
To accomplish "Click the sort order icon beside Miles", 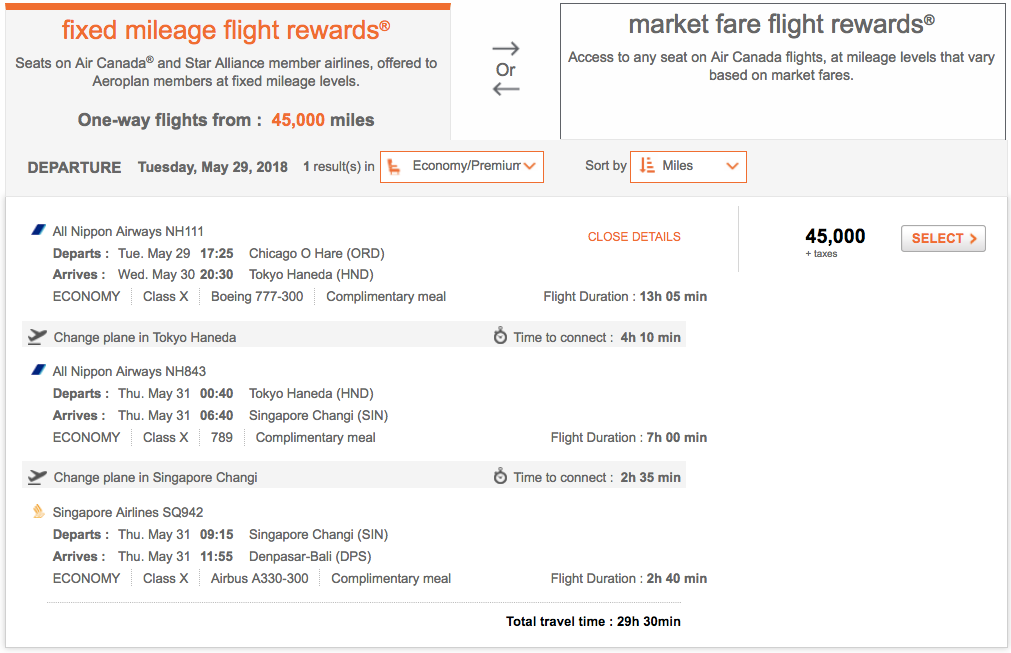I will [647, 166].
